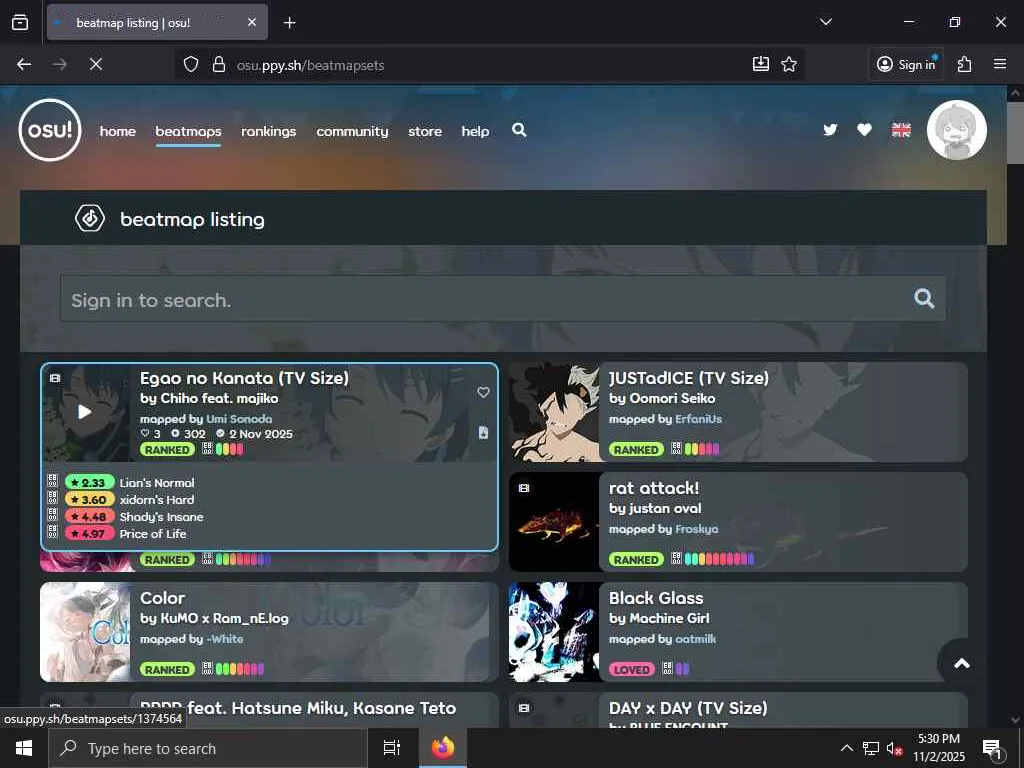Click JUSTadICE cover thumbnail

tap(554, 412)
